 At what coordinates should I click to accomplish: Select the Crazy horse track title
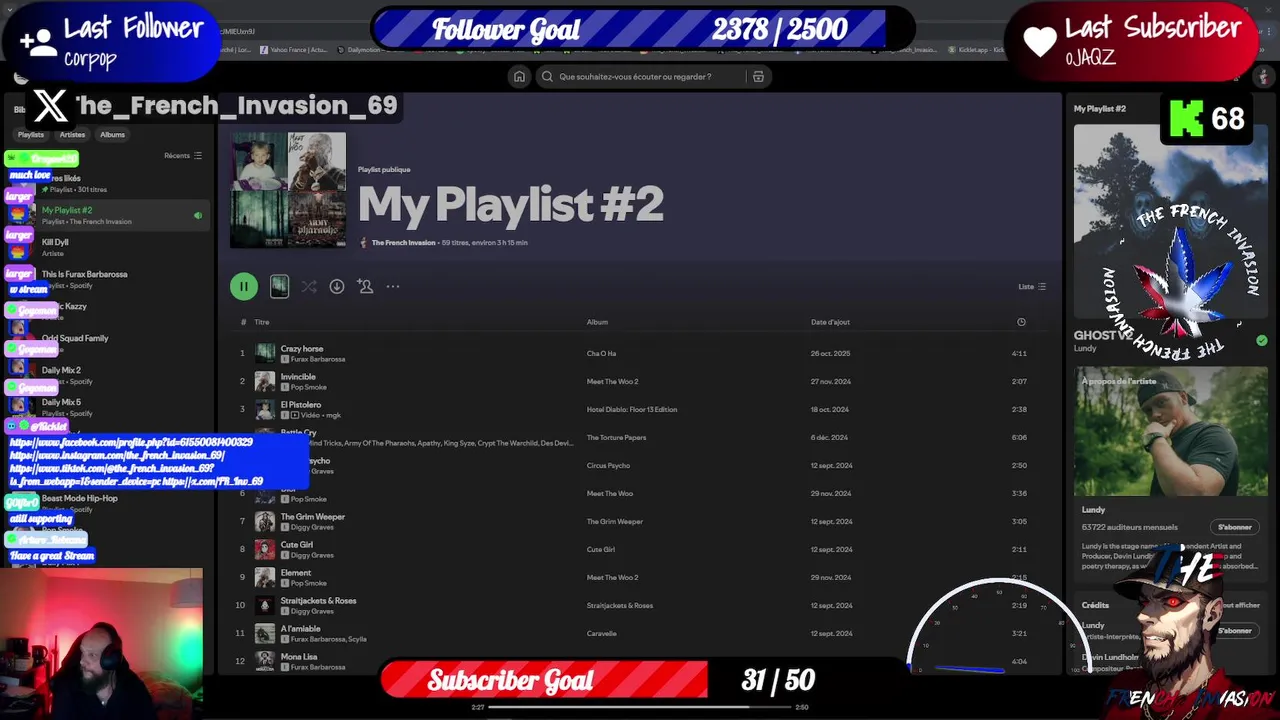302,349
